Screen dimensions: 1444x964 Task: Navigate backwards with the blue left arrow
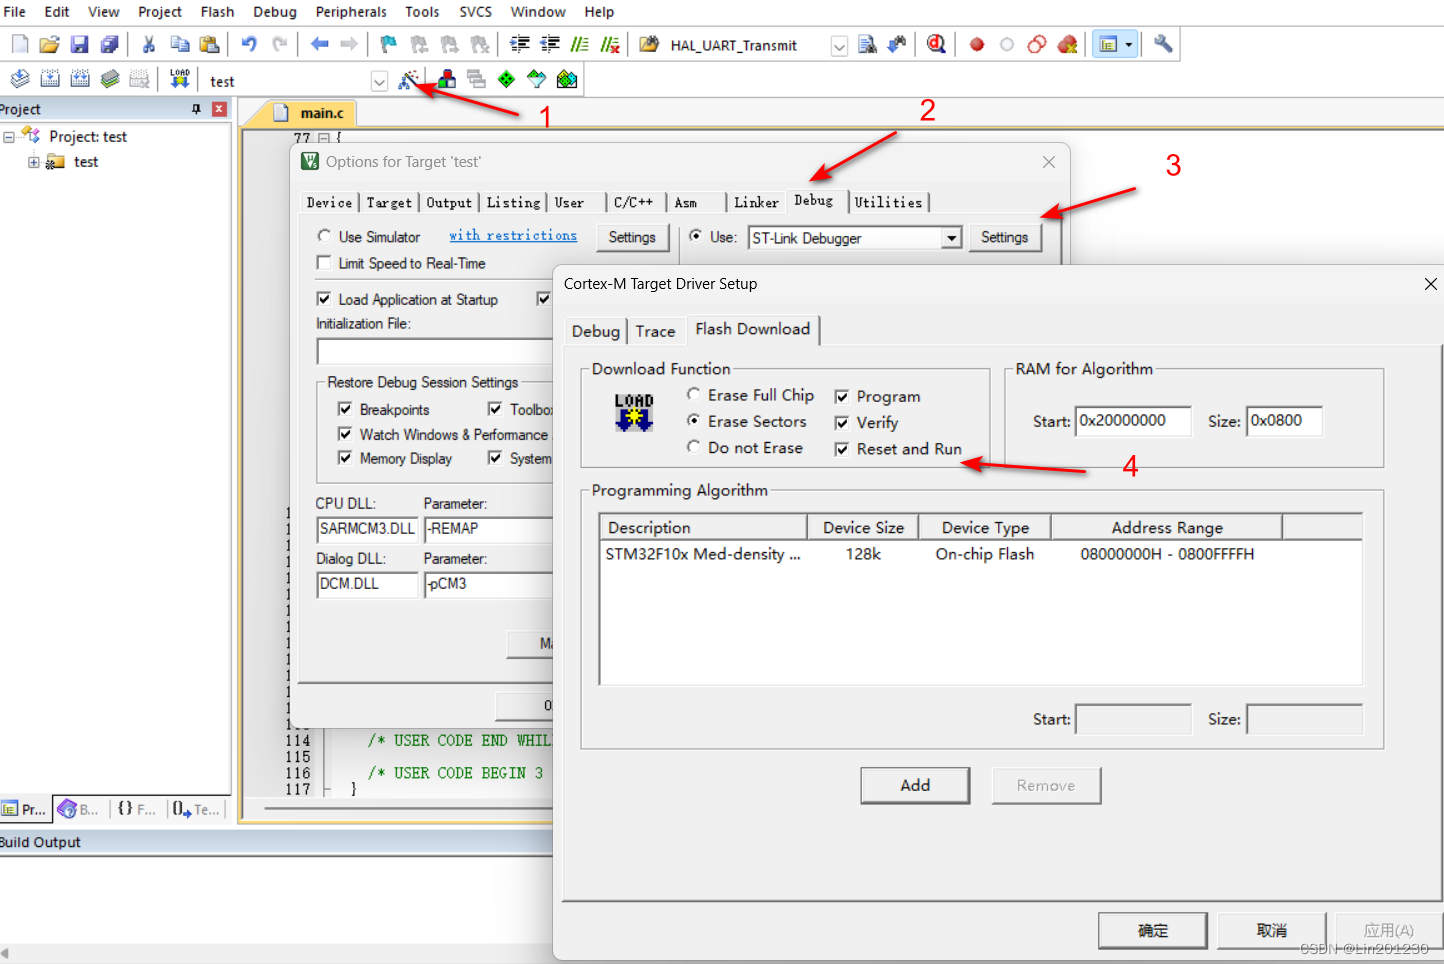click(x=320, y=44)
